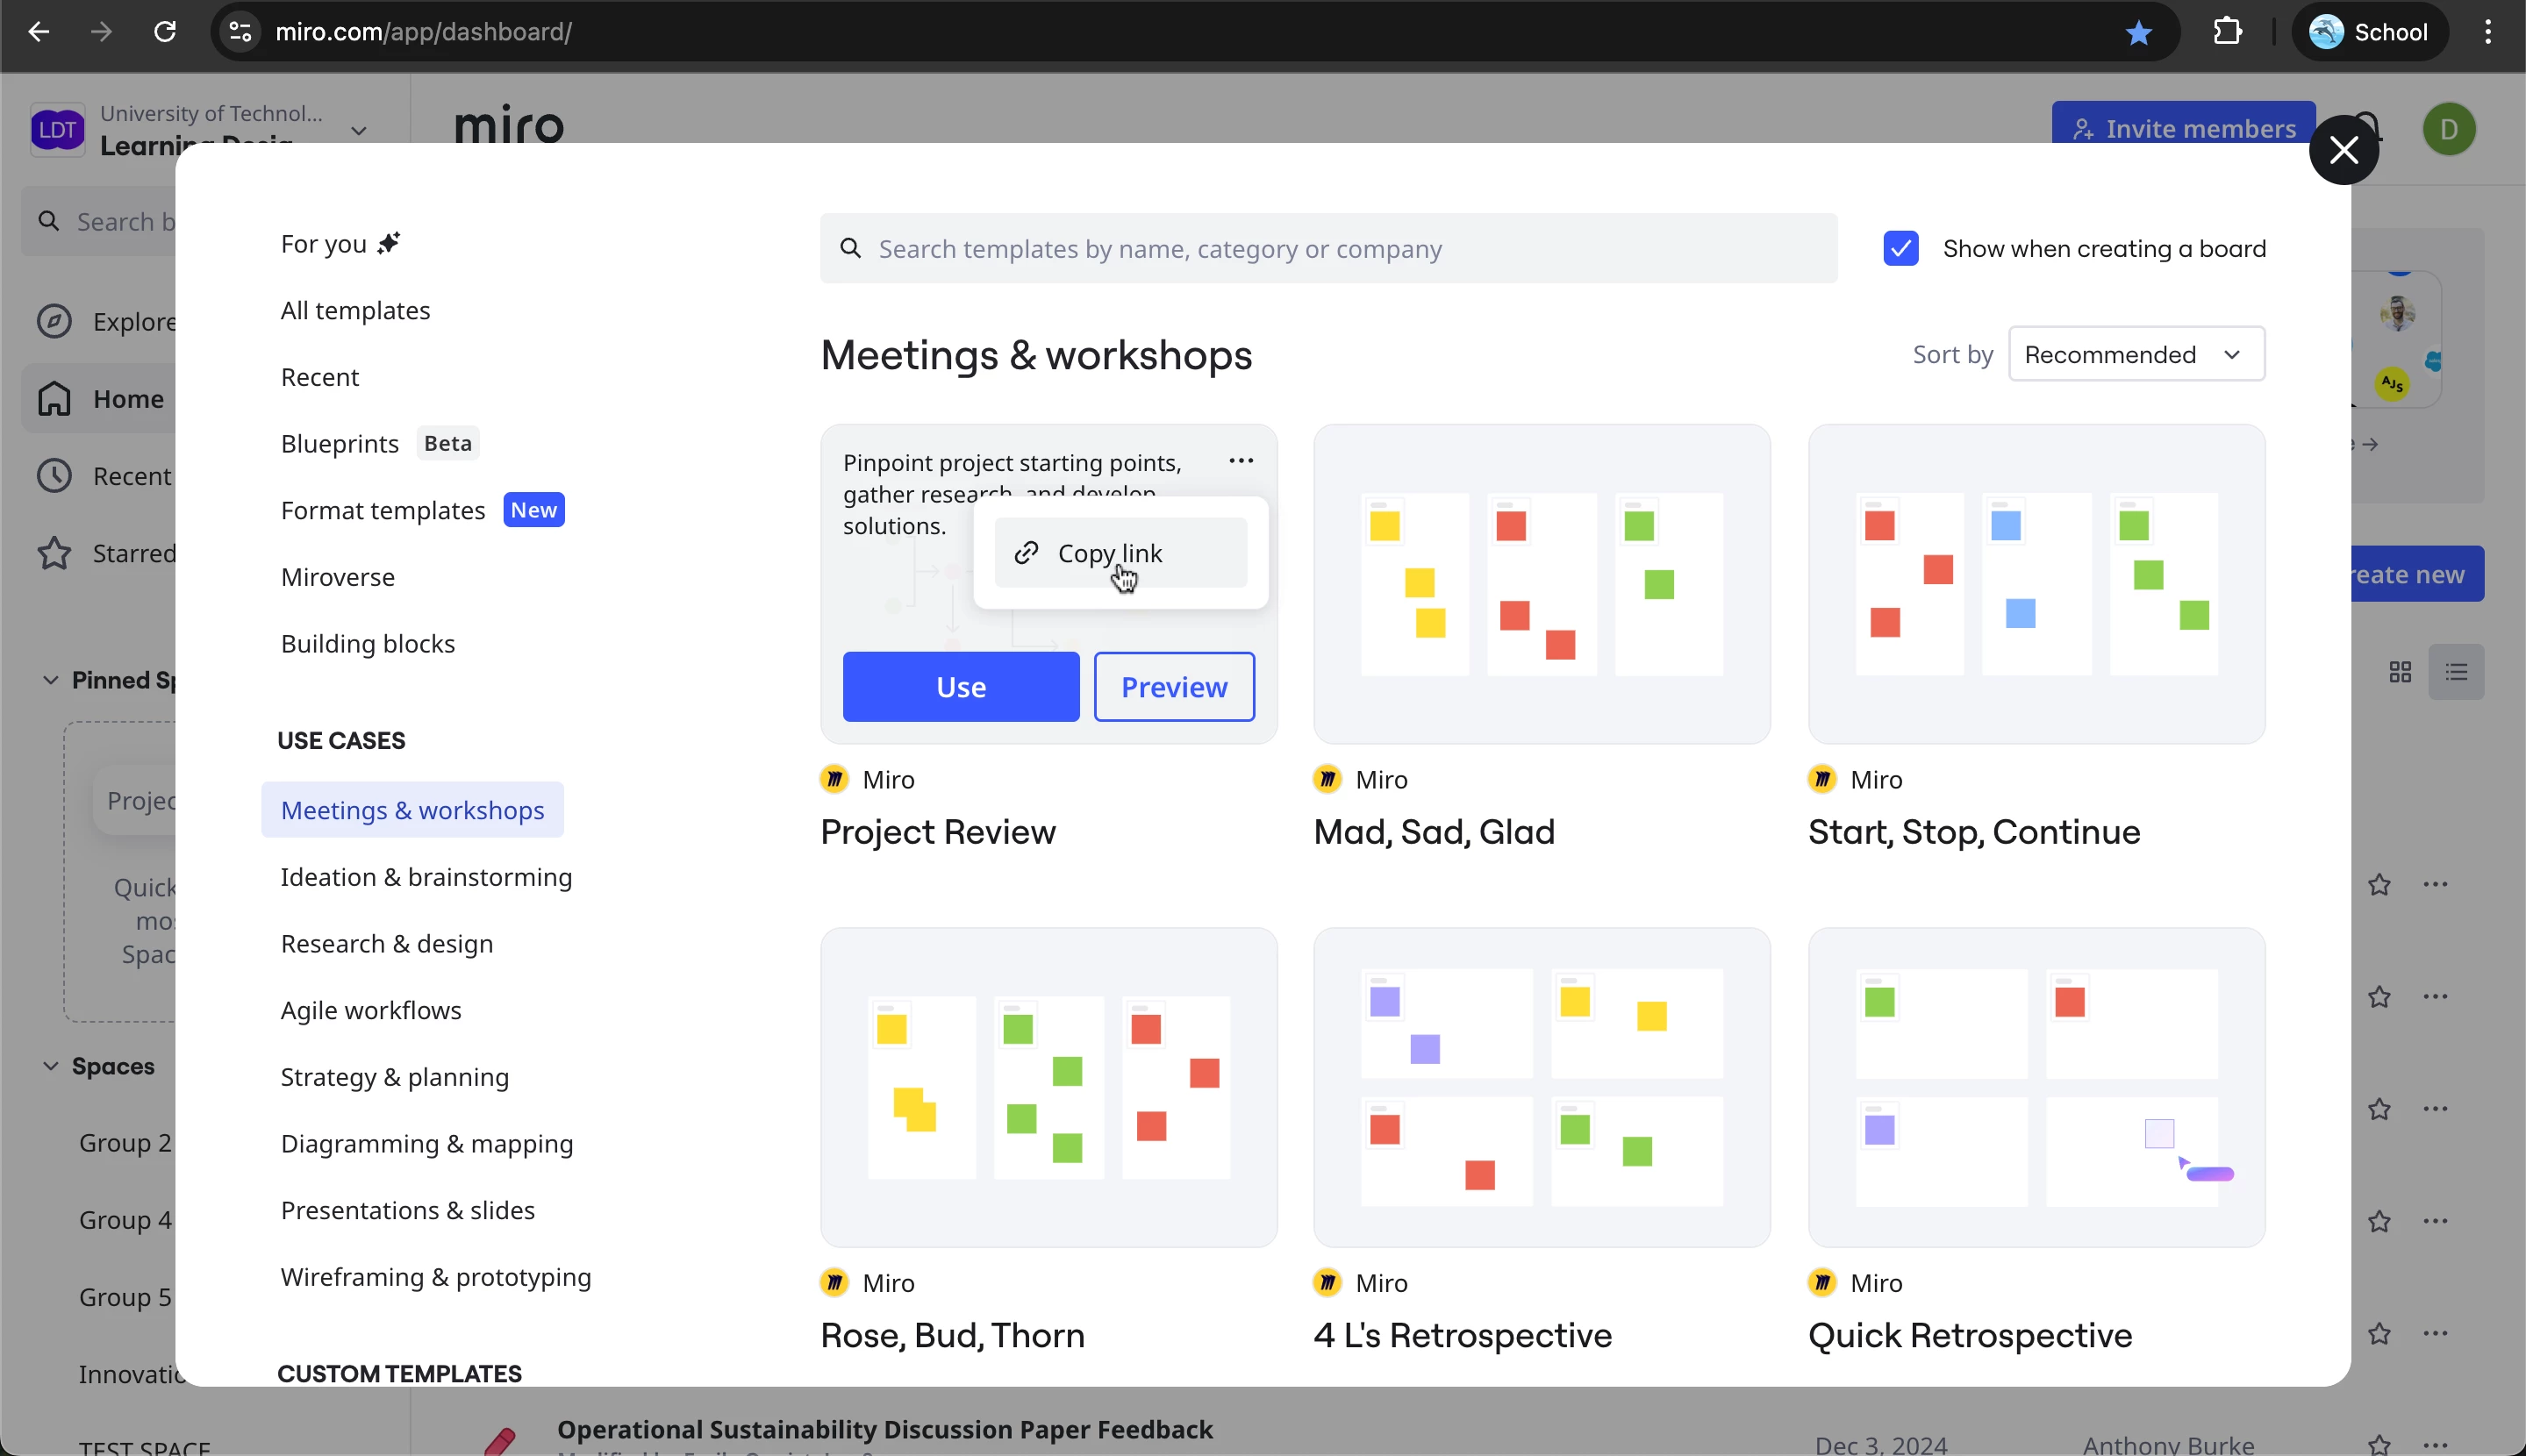Screen dimensions: 2526x1456
Task: Click the Starred star icon in sidebar
Action: [x=54, y=554]
